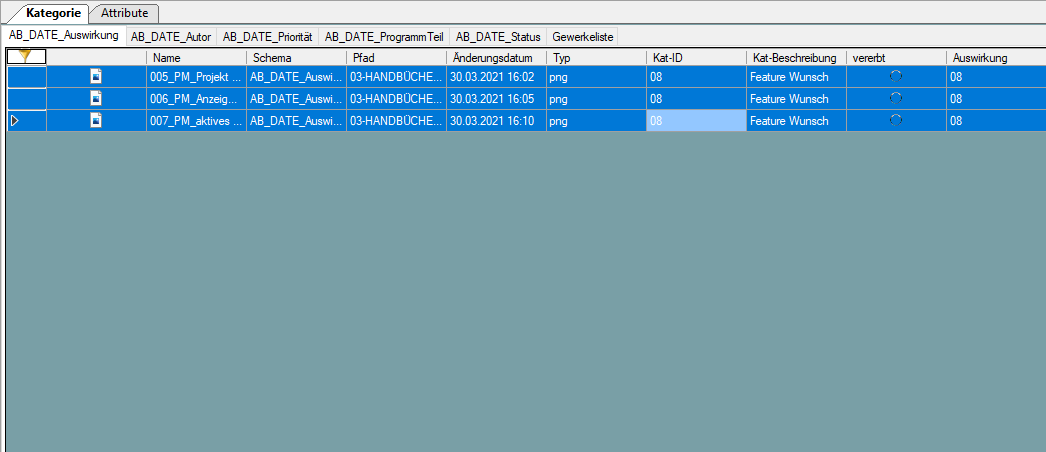Click file icon of 005_PM_Projekt row
The height and width of the screenshot is (452, 1046).
pyautogui.click(x=97, y=77)
